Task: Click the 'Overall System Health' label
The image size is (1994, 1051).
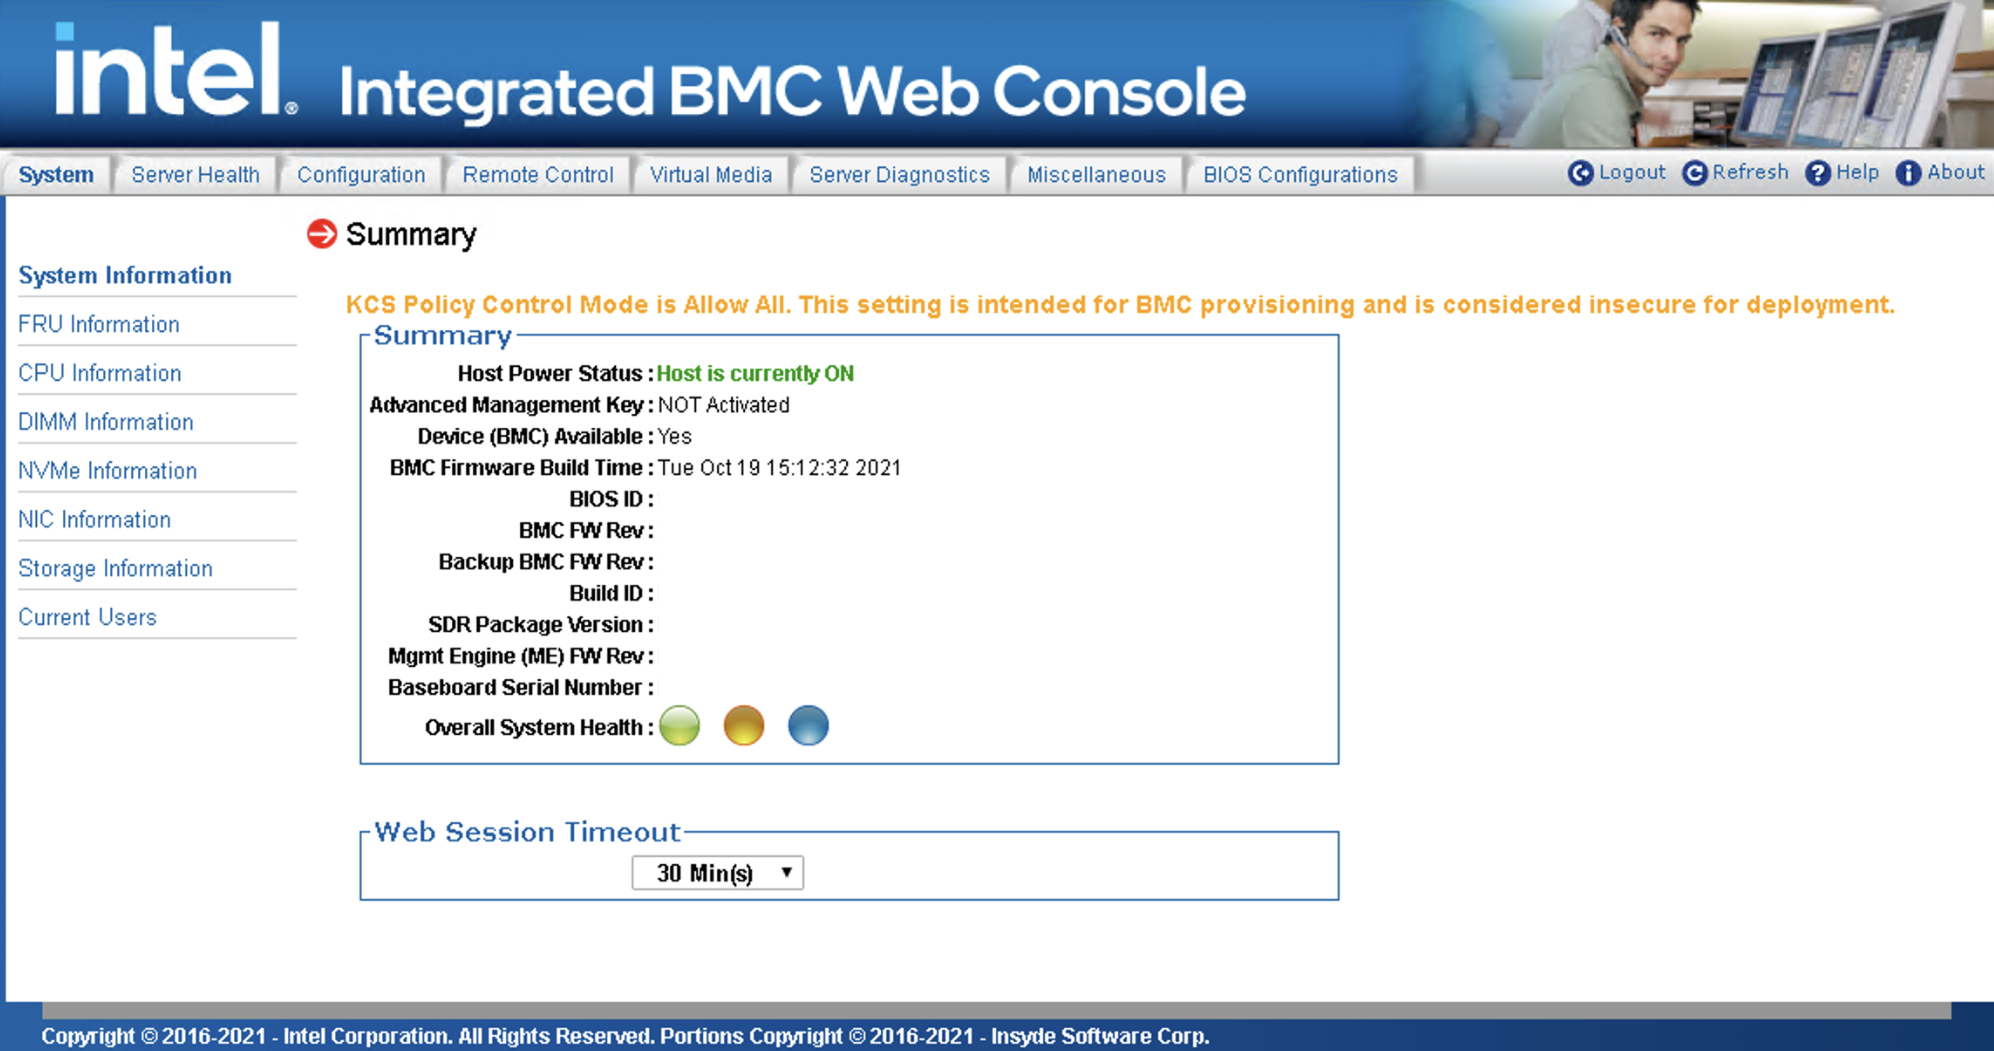Action: tap(539, 728)
